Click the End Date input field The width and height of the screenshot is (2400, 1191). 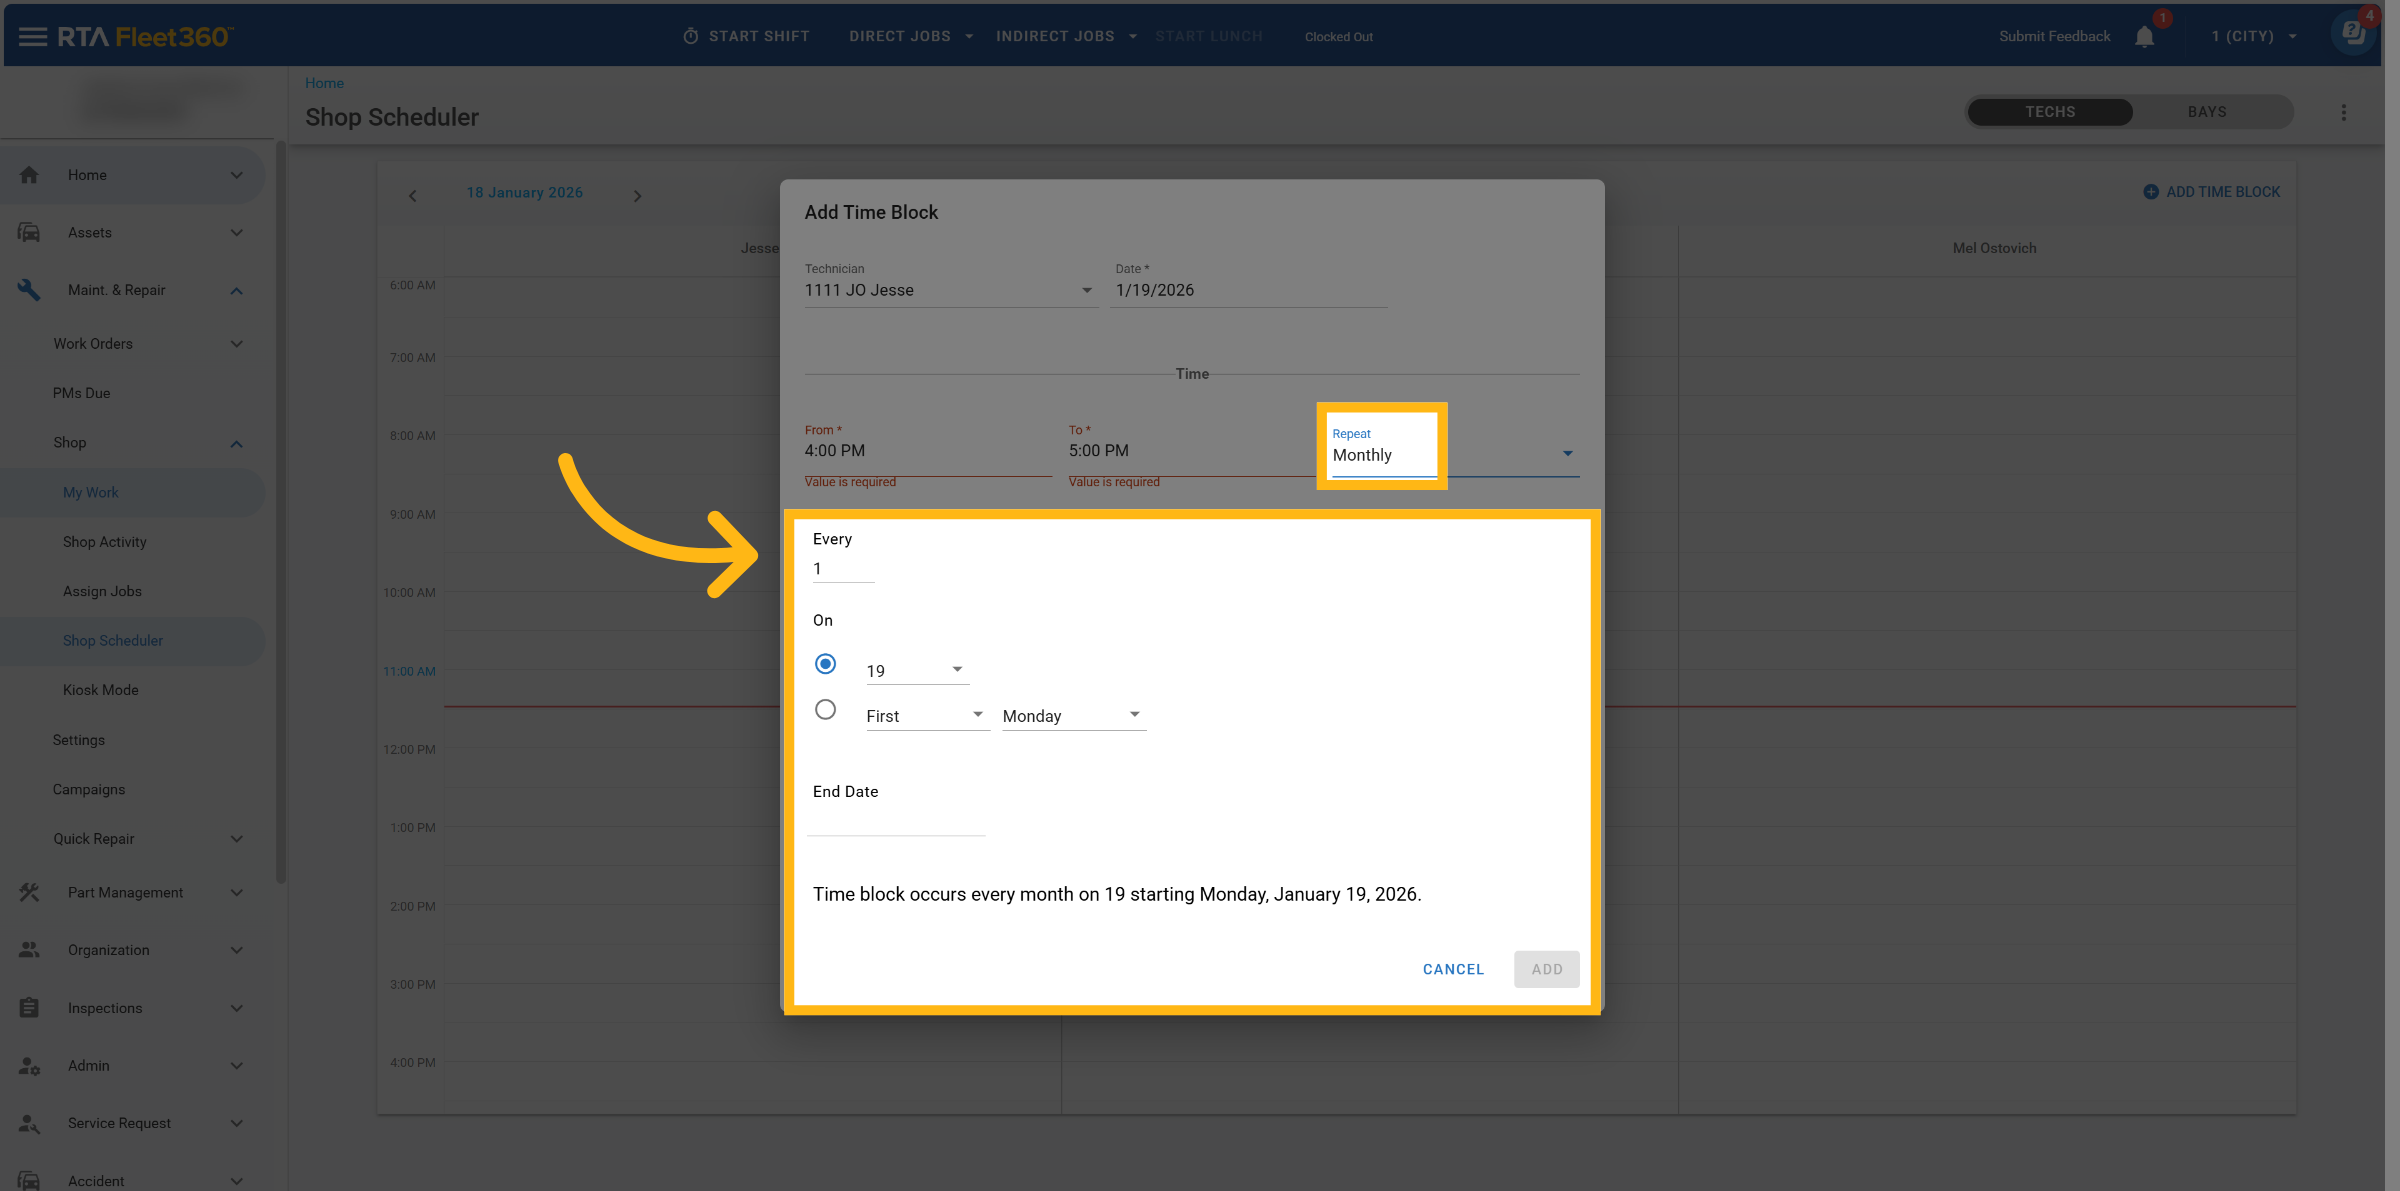coord(896,822)
